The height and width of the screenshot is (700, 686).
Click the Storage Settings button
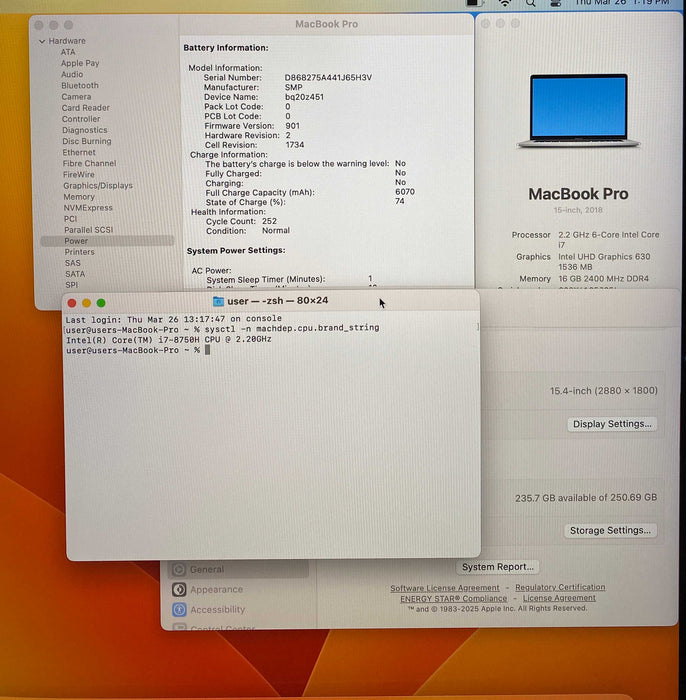pyautogui.click(x=610, y=530)
